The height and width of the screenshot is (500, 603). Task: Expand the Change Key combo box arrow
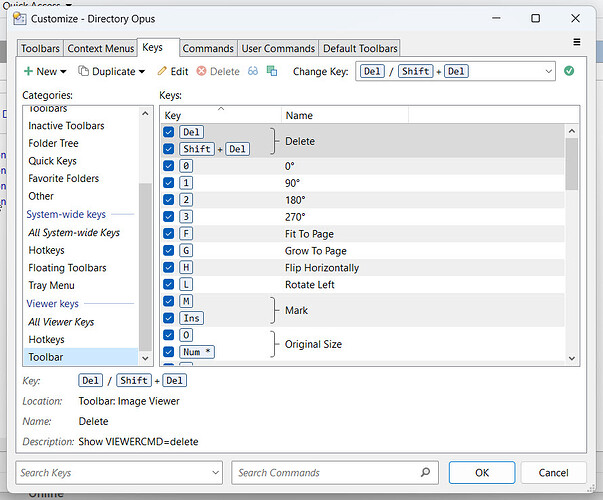(x=548, y=71)
